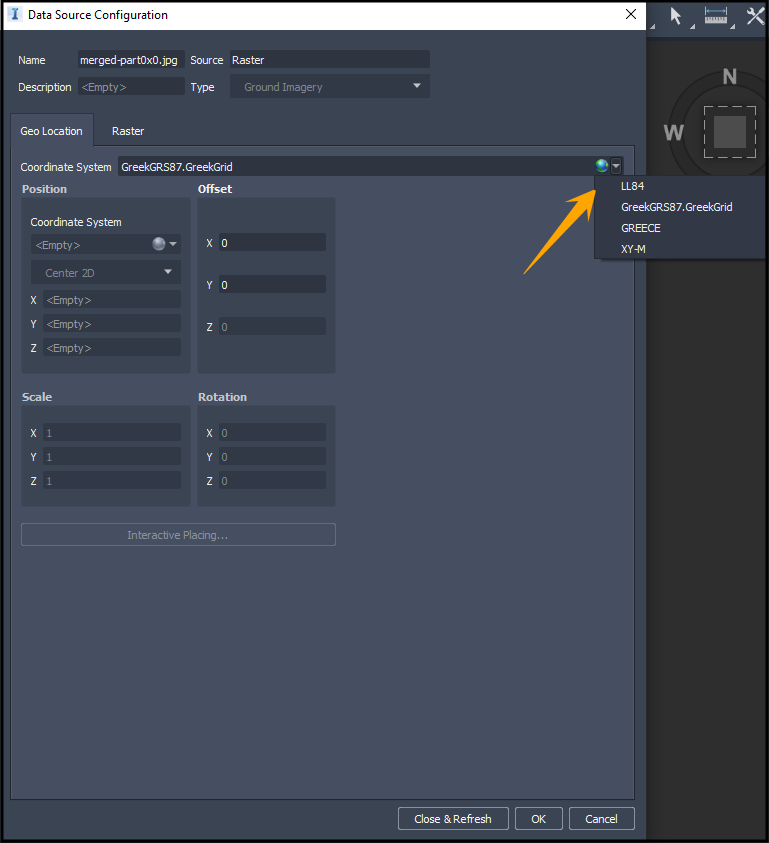The image size is (769, 843).
Task: Switch to the Raster tab
Action: click(x=128, y=131)
